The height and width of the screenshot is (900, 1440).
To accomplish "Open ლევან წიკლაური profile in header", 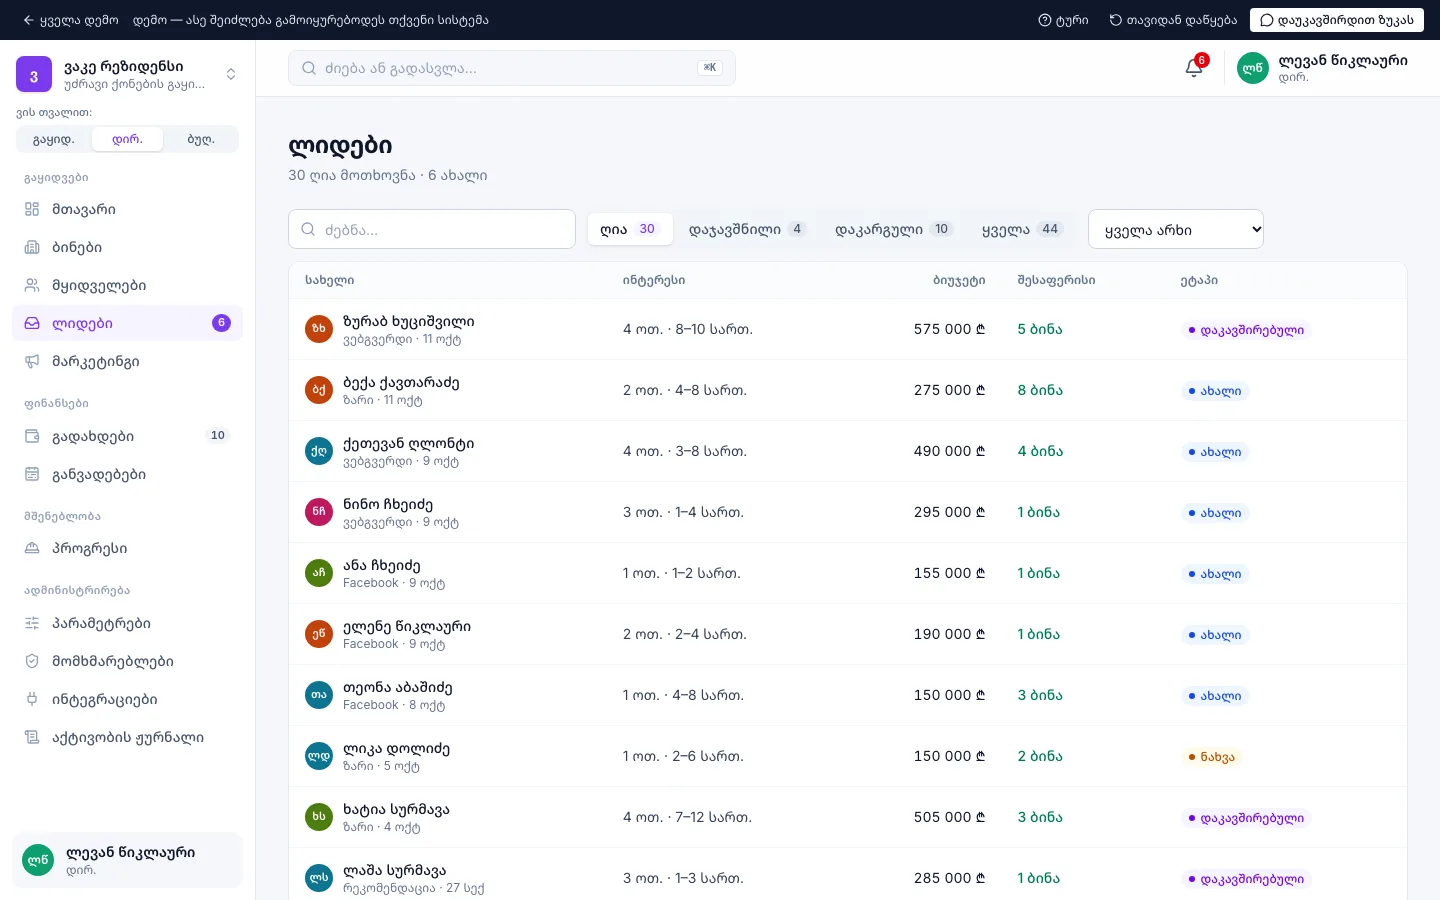I will pyautogui.click(x=1322, y=68).
